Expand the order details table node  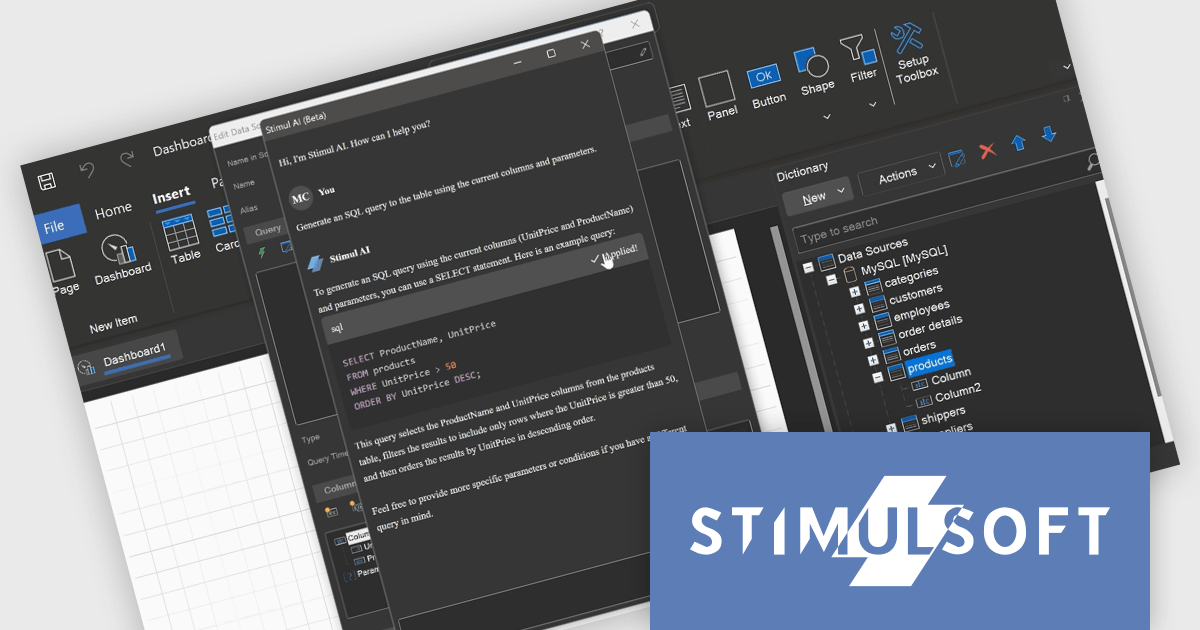click(x=869, y=342)
